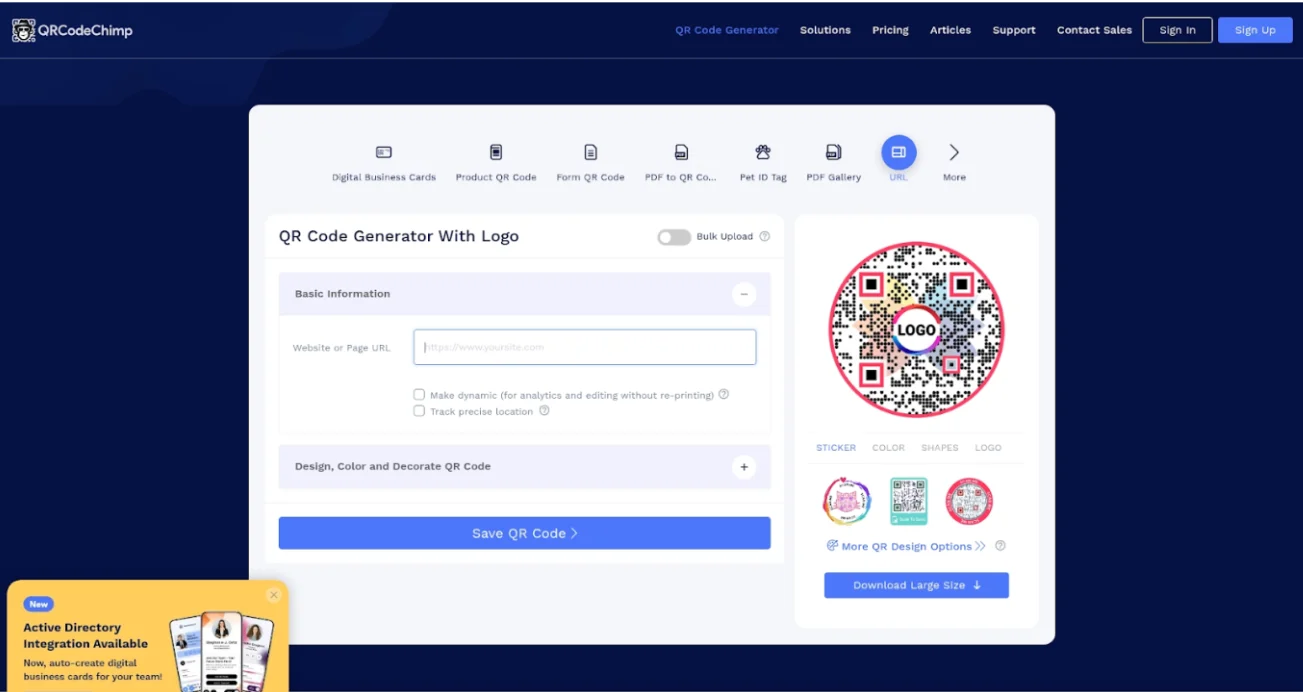Click Download Large Size button
The height and width of the screenshot is (692, 1303).
pos(916,585)
